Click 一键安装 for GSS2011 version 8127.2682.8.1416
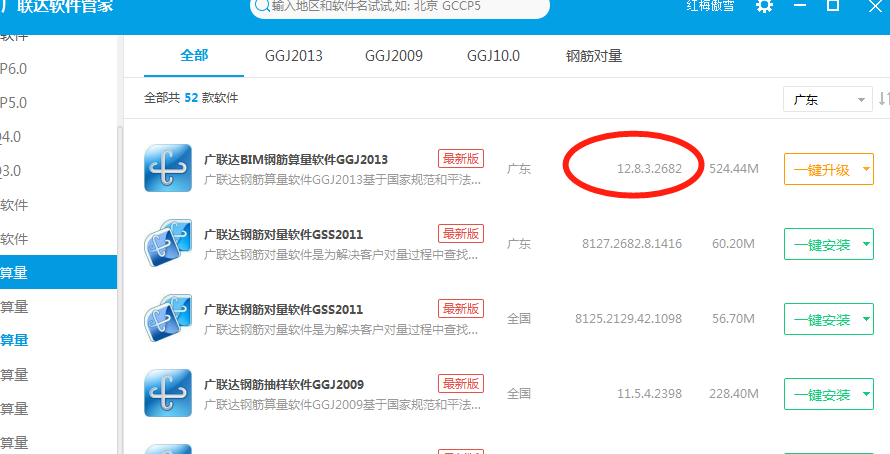This screenshot has height=454, width=890. coord(821,244)
